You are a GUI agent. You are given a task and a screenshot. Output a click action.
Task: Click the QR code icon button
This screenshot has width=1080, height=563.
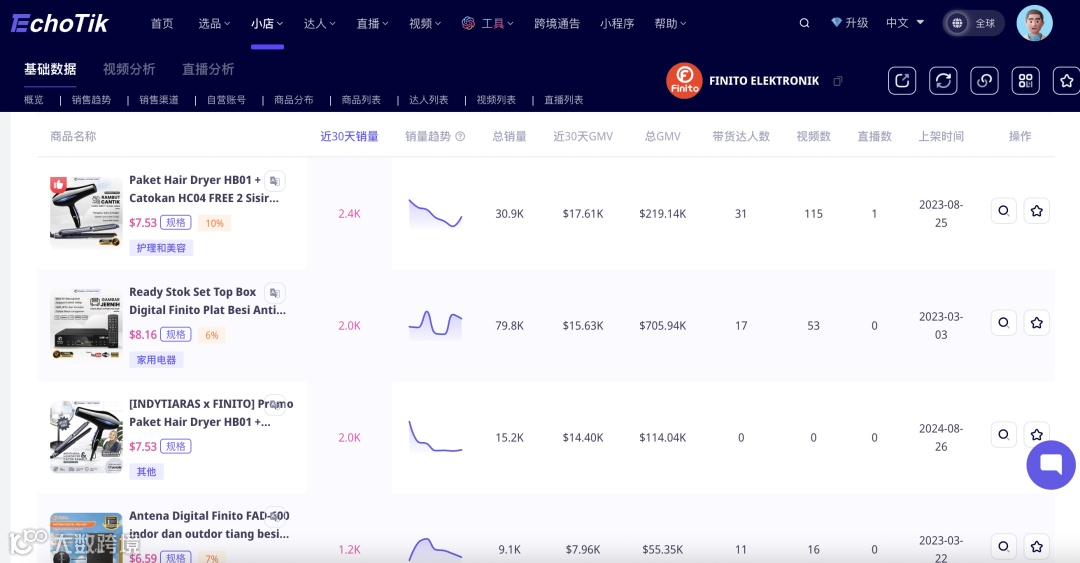(x=1026, y=81)
